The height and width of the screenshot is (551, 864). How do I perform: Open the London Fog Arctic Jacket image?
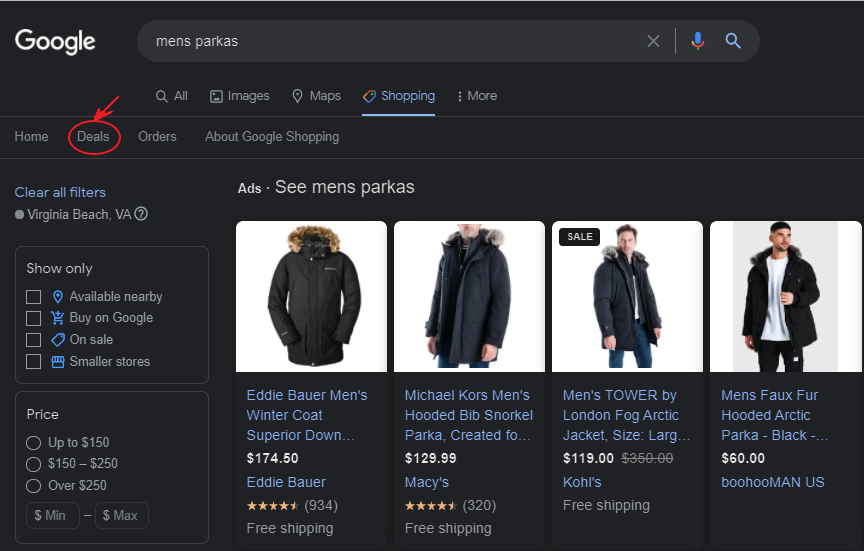[x=628, y=296]
